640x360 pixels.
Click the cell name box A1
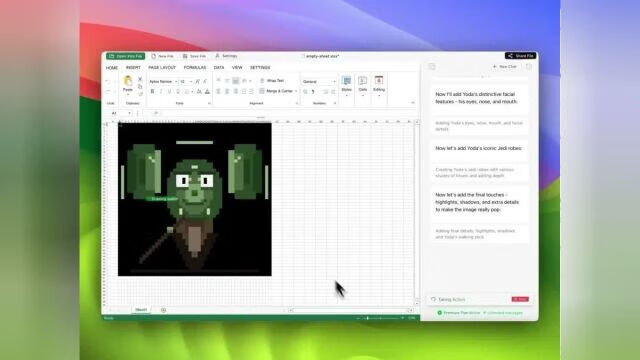[121, 113]
